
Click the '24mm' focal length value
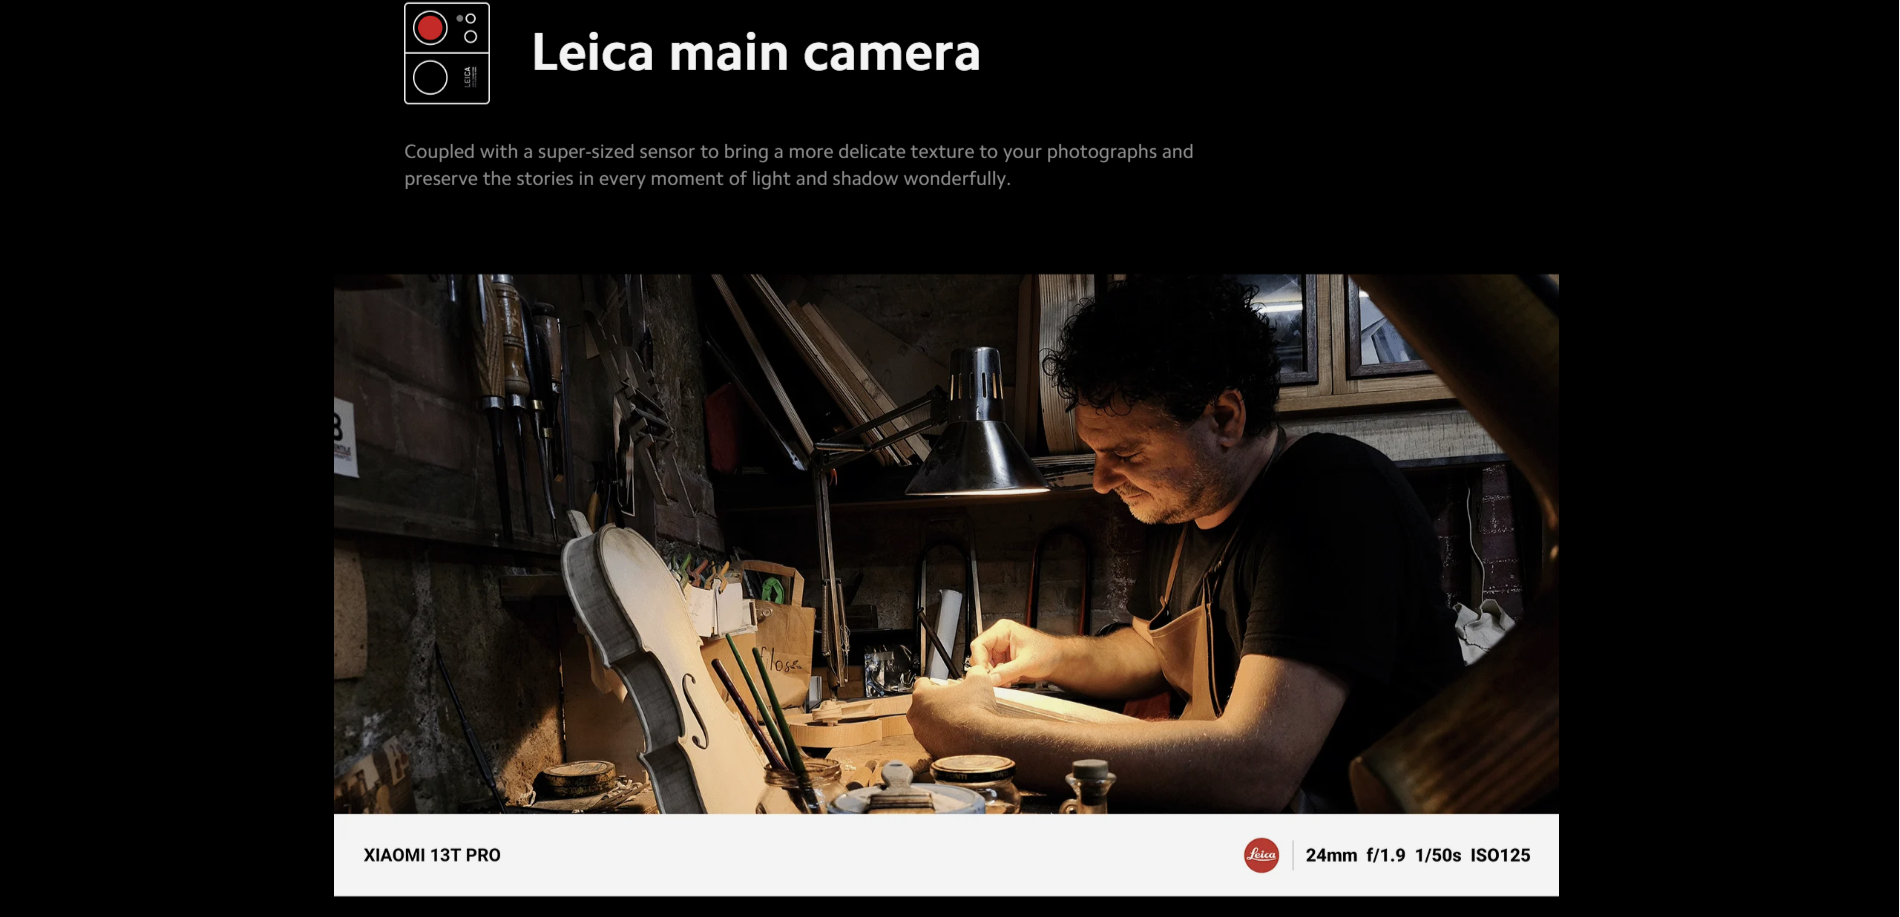pyautogui.click(x=1331, y=855)
